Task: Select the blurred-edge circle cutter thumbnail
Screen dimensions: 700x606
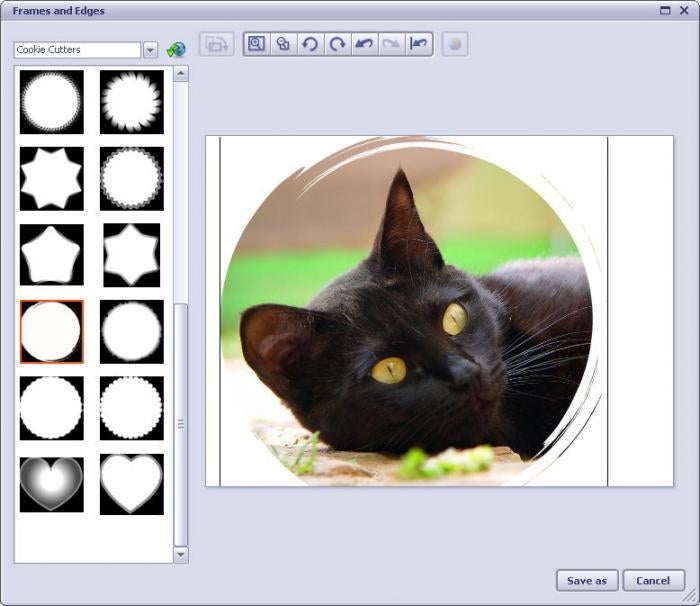Action: 132,331
